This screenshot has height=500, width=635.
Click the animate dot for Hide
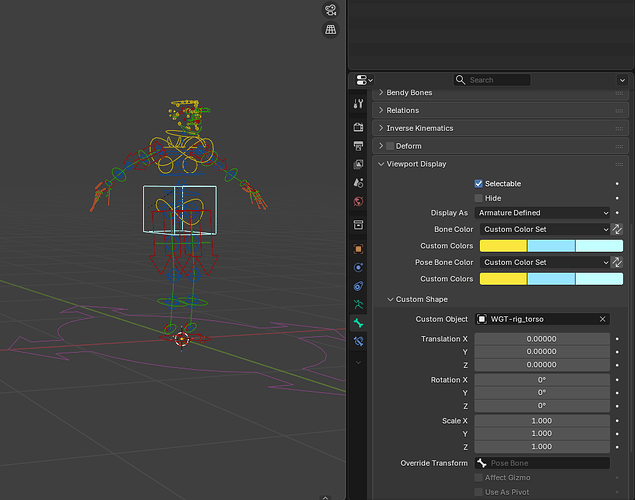pos(617,198)
